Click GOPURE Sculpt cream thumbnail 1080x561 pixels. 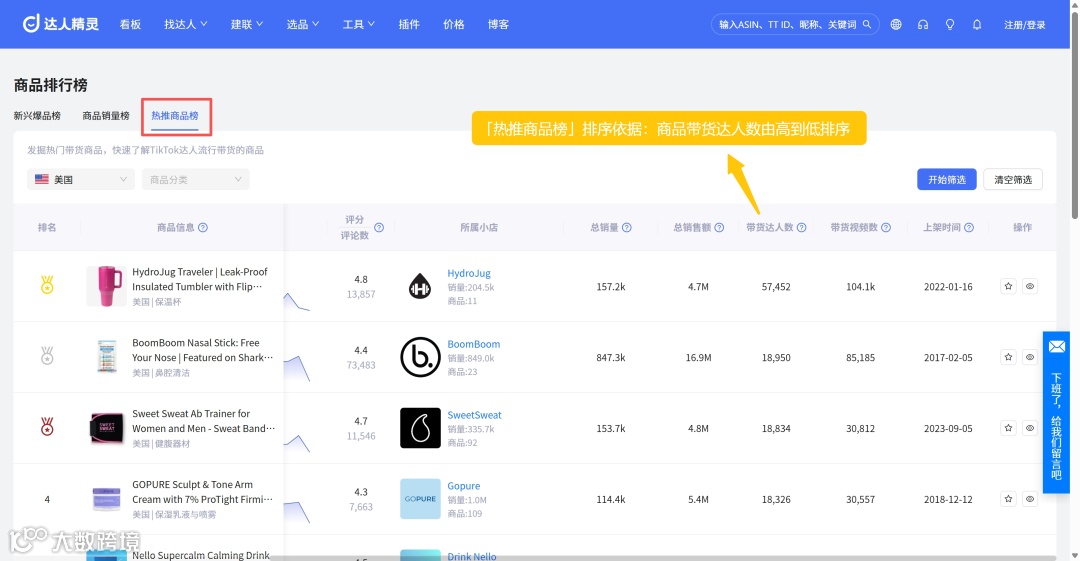106,499
